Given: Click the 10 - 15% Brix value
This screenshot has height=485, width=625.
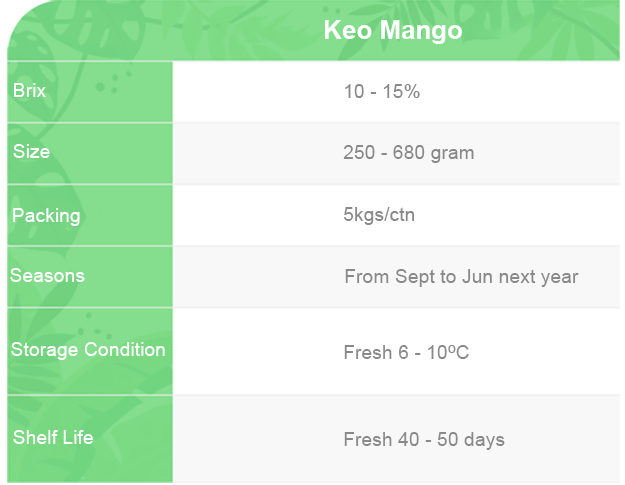Looking at the screenshot, I should coord(381,91).
